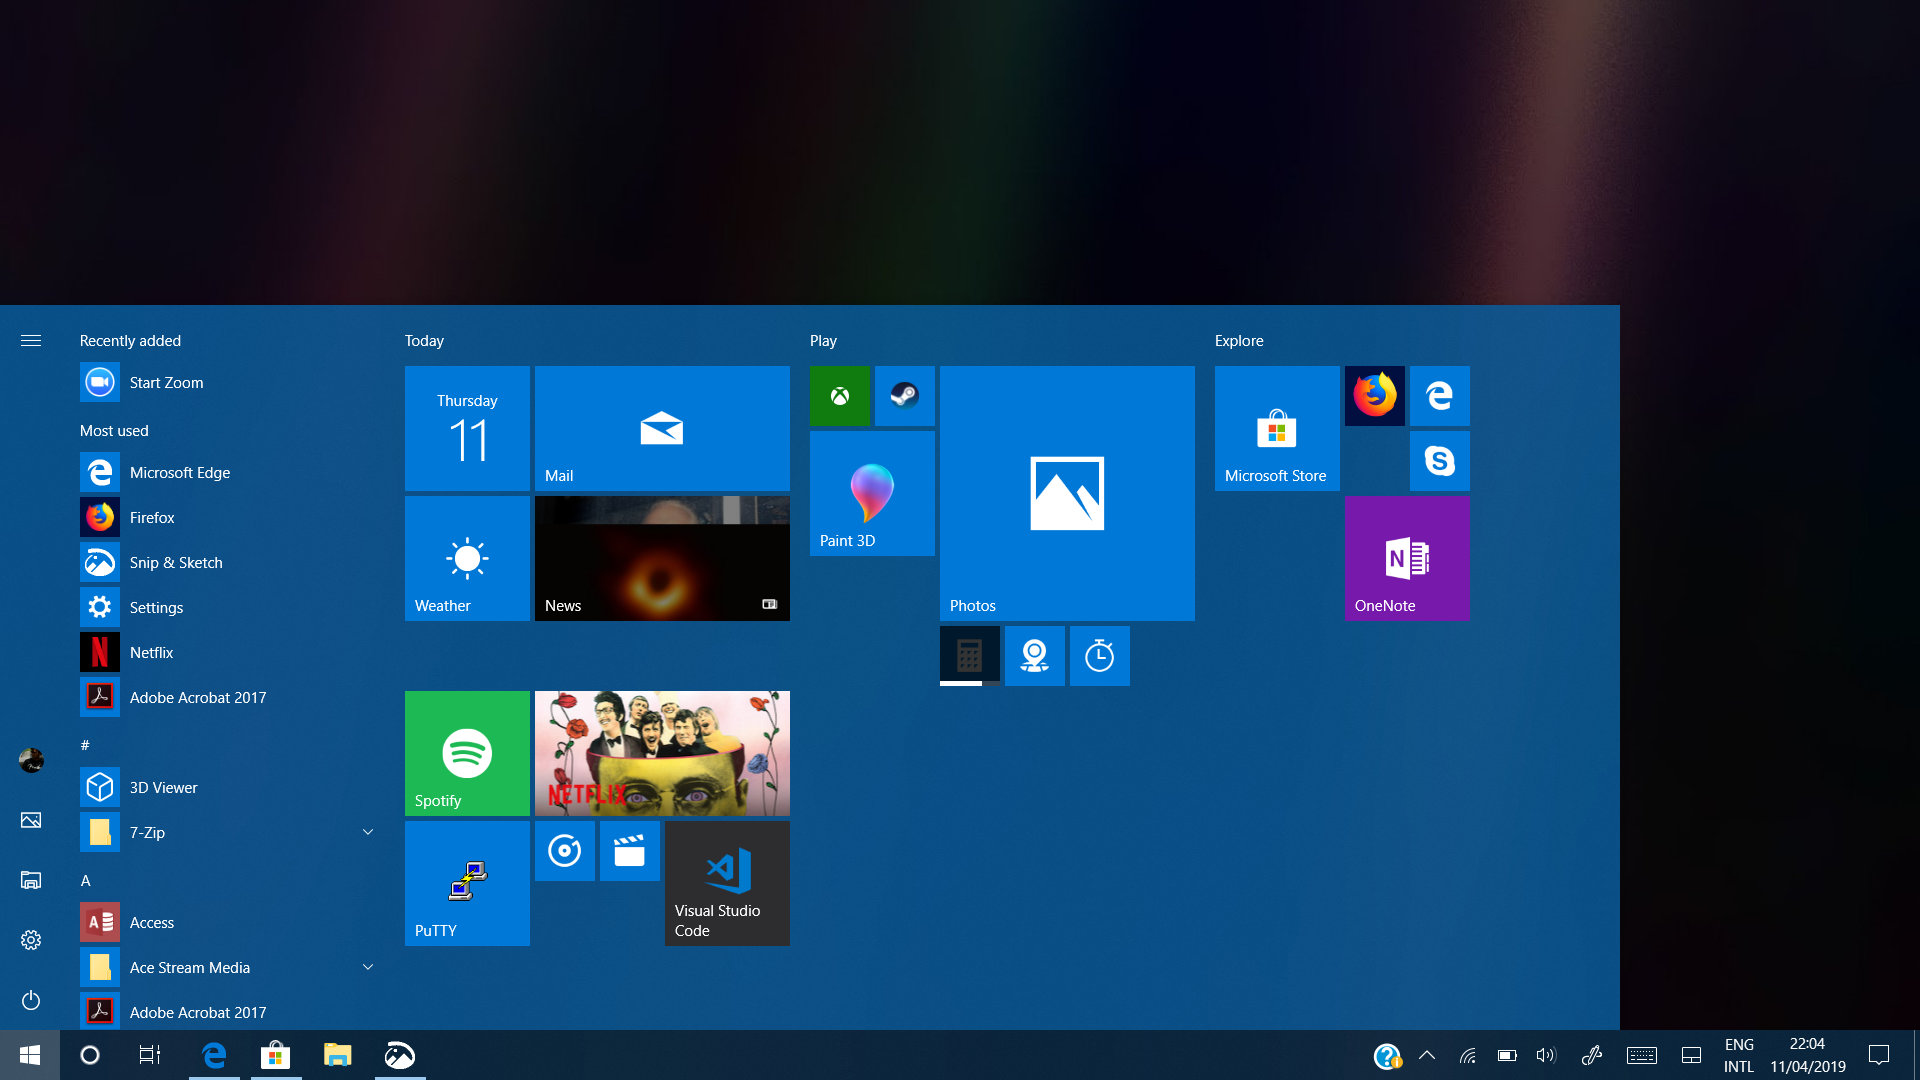Open Settings from the Most used list
The width and height of the screenshot is (1920, 1080).
[230, 607]
